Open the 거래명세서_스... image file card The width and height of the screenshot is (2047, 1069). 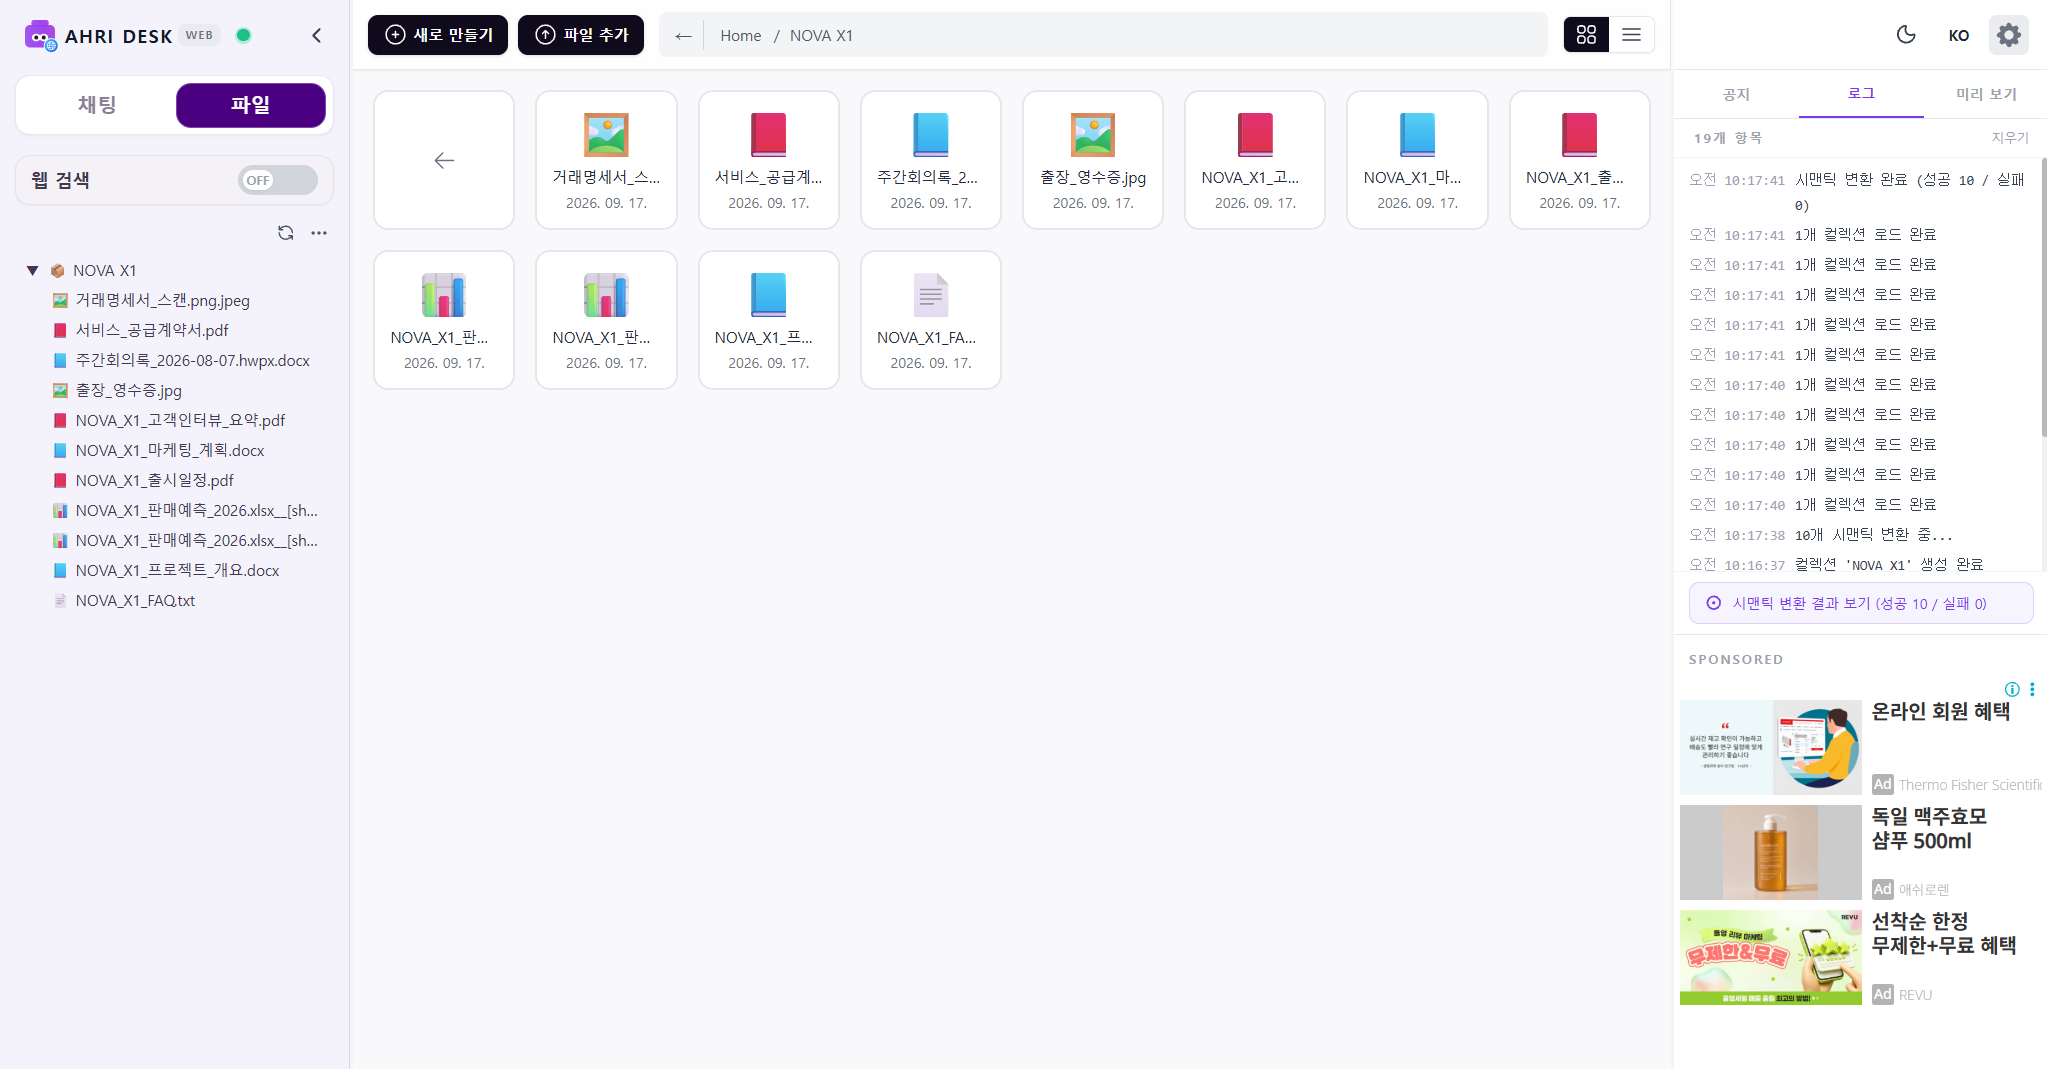[606, 160]
